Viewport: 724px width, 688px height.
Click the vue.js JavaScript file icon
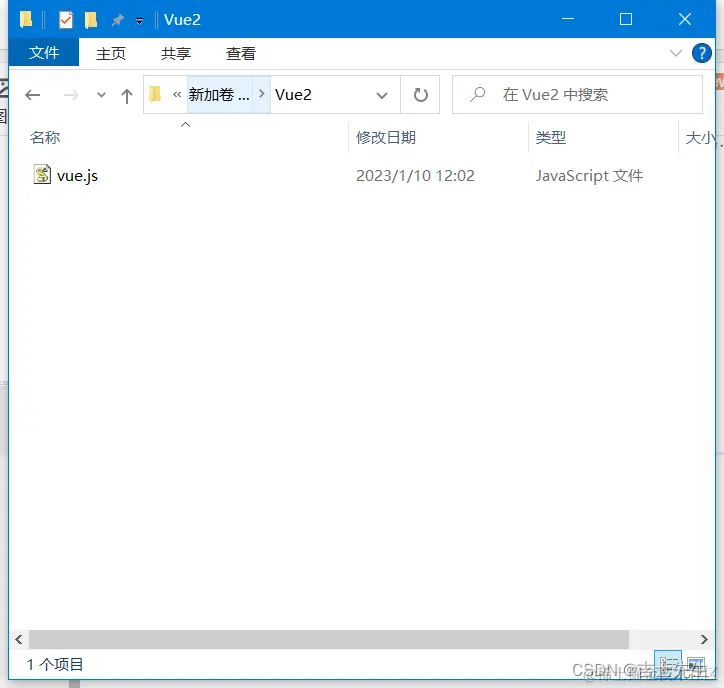(42, 175)
